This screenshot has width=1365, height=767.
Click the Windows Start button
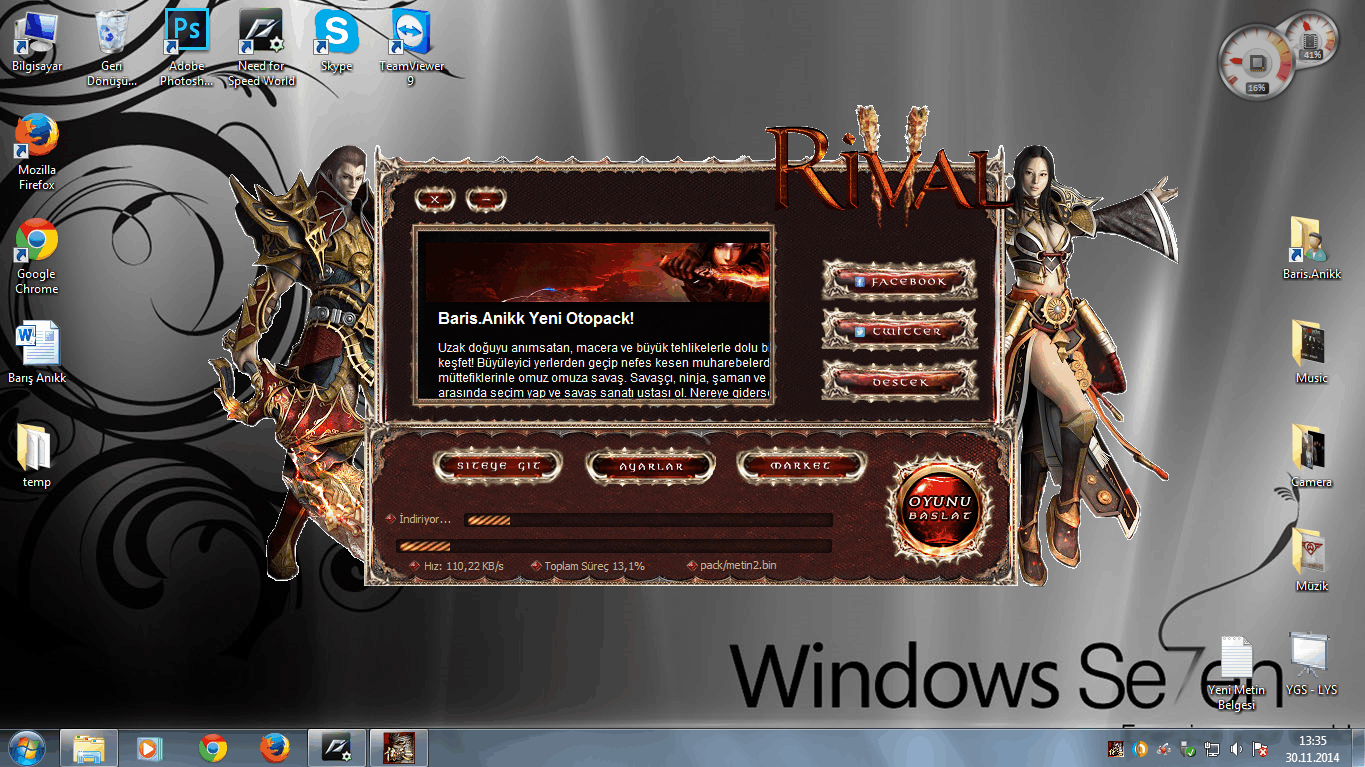coord(26,747)
